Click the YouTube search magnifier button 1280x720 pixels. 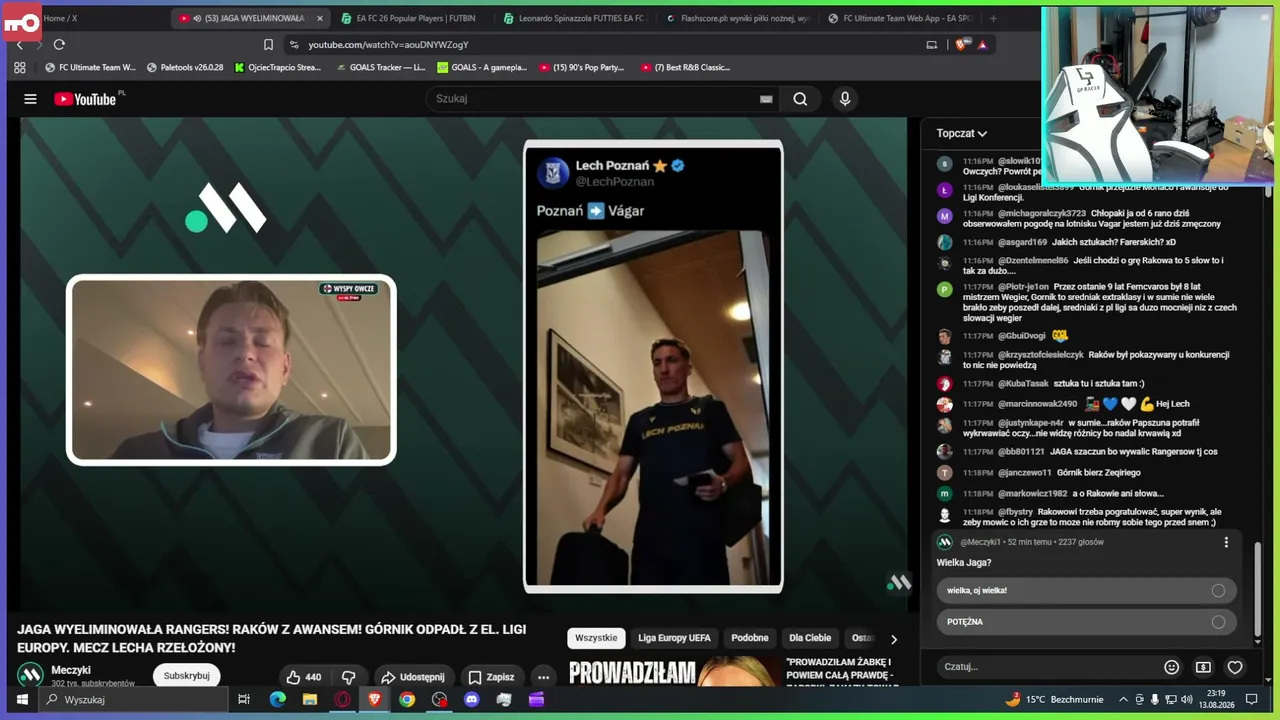click(800, 99)
